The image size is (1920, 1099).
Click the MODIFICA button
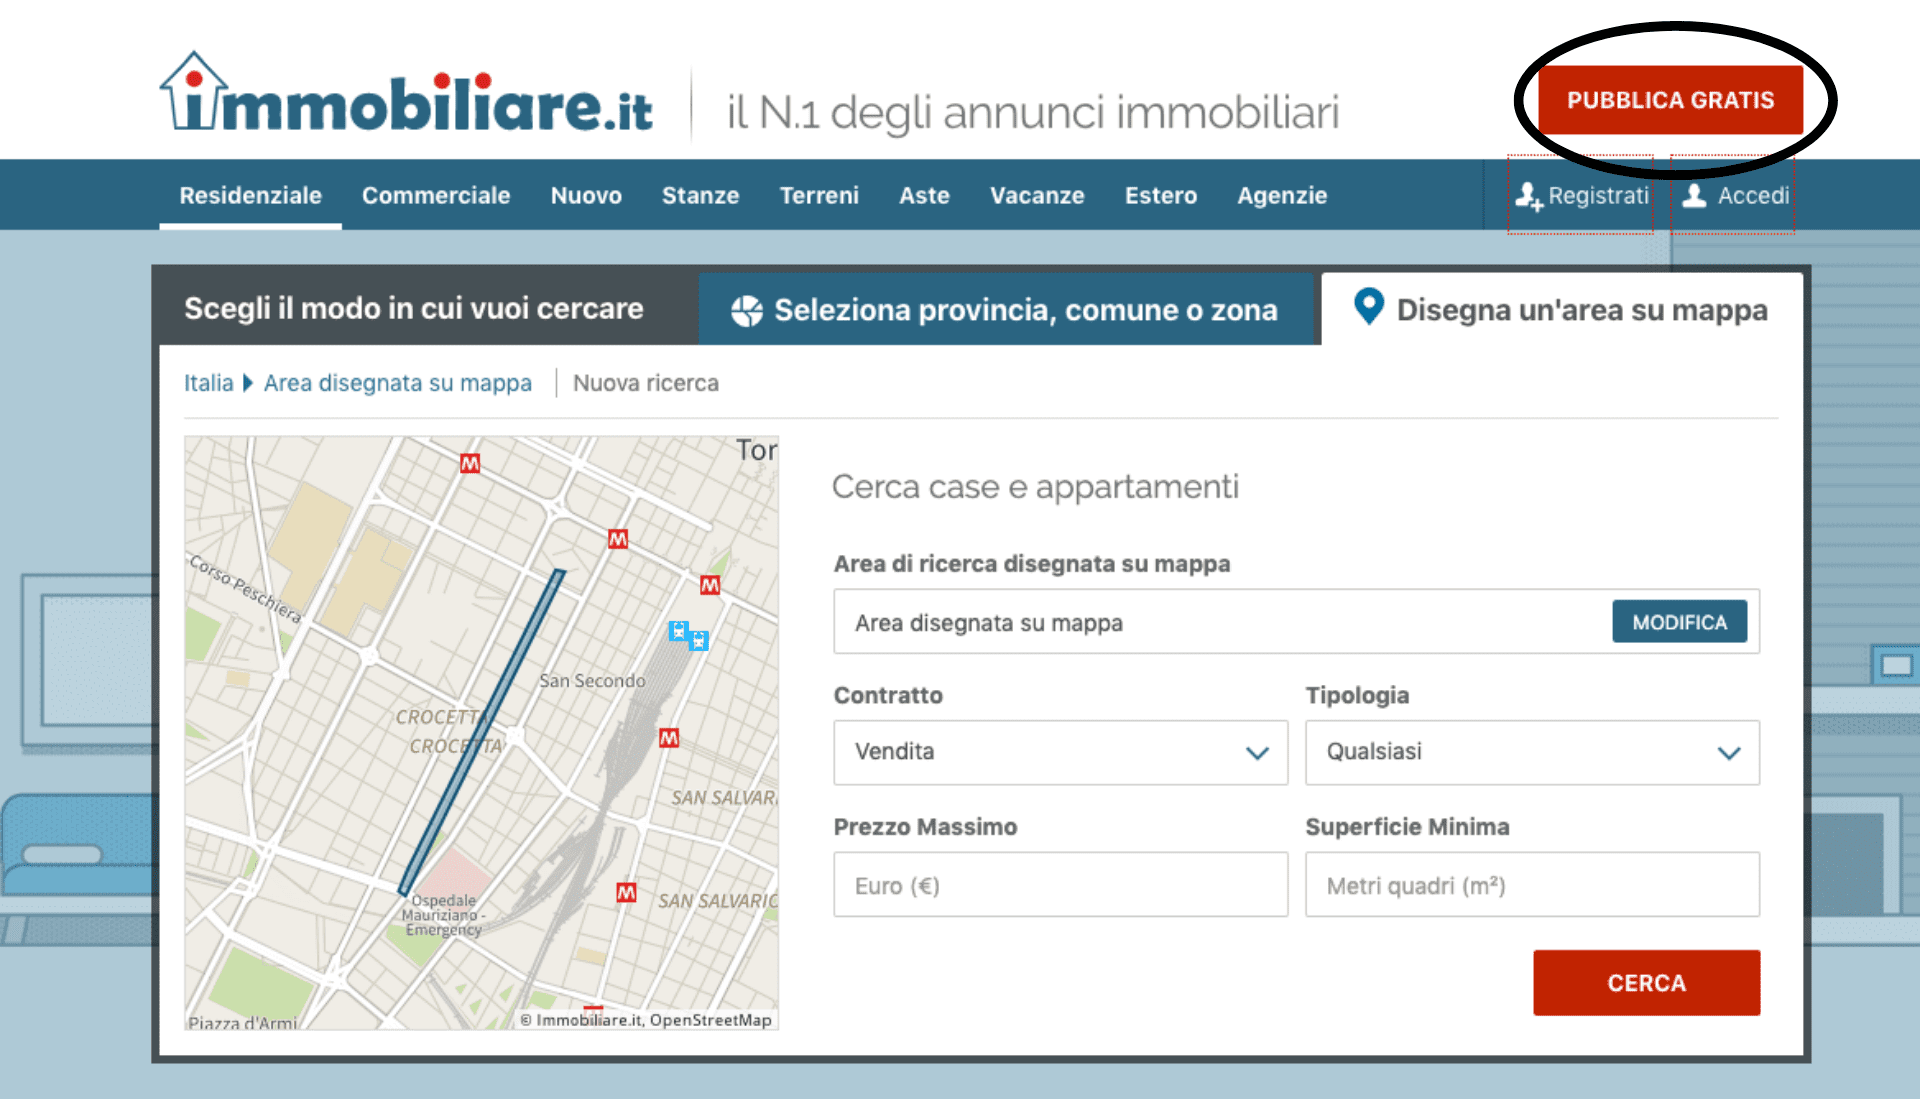pyautogui.click(x=1679, y=622)
